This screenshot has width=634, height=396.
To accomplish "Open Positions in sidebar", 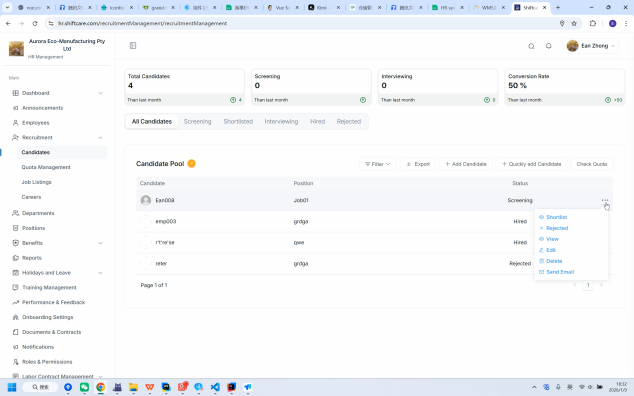I will click(34, 228).
